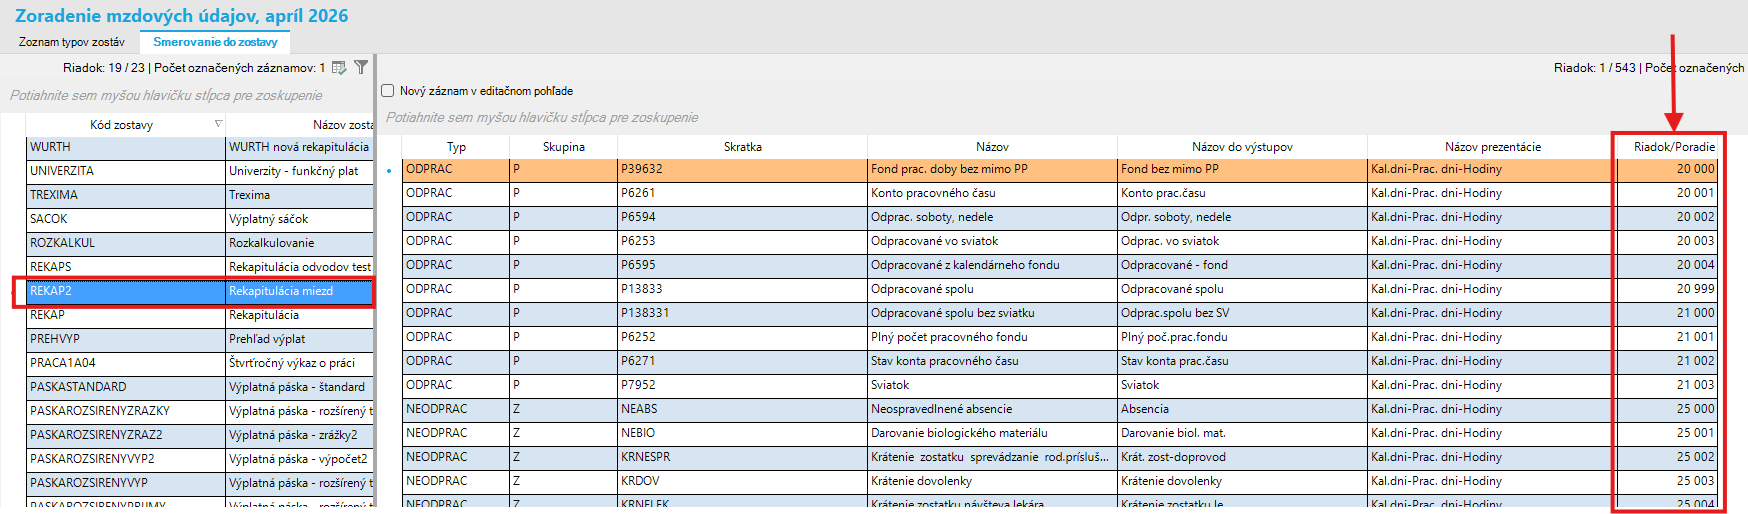Click Stav konta prac.času output cell

[x=1242, y=361]
